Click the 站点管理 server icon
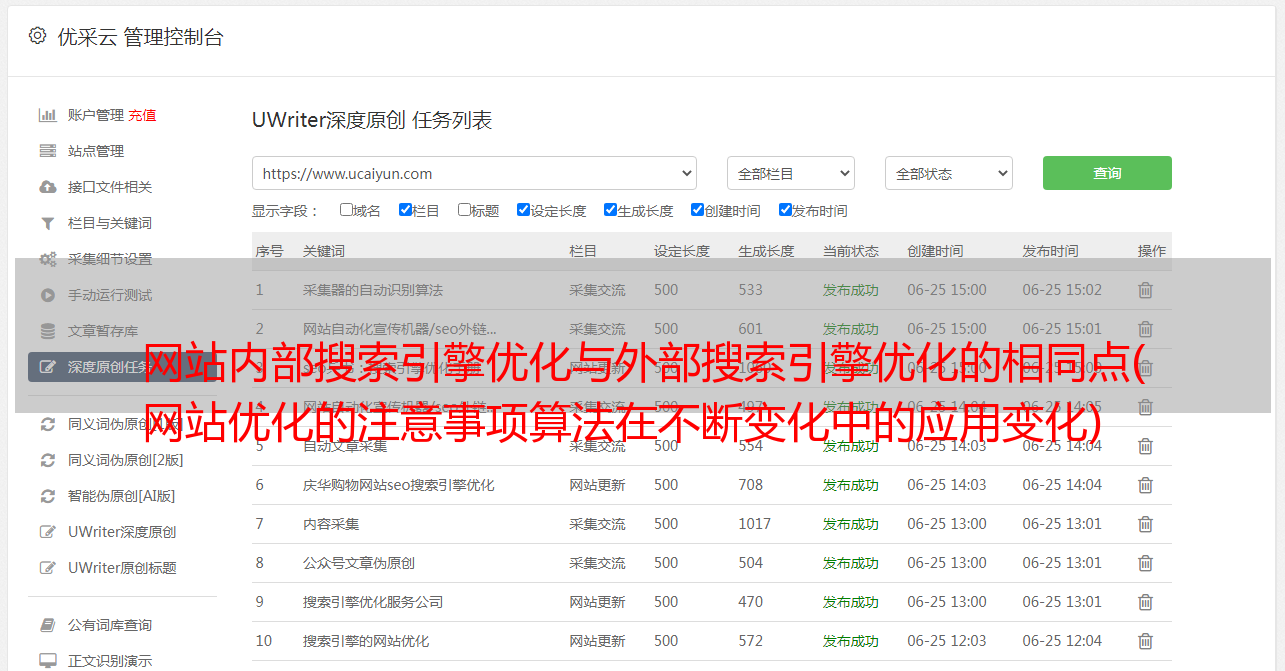This screenshot has width=1285, height=671. tap(47, 151)
